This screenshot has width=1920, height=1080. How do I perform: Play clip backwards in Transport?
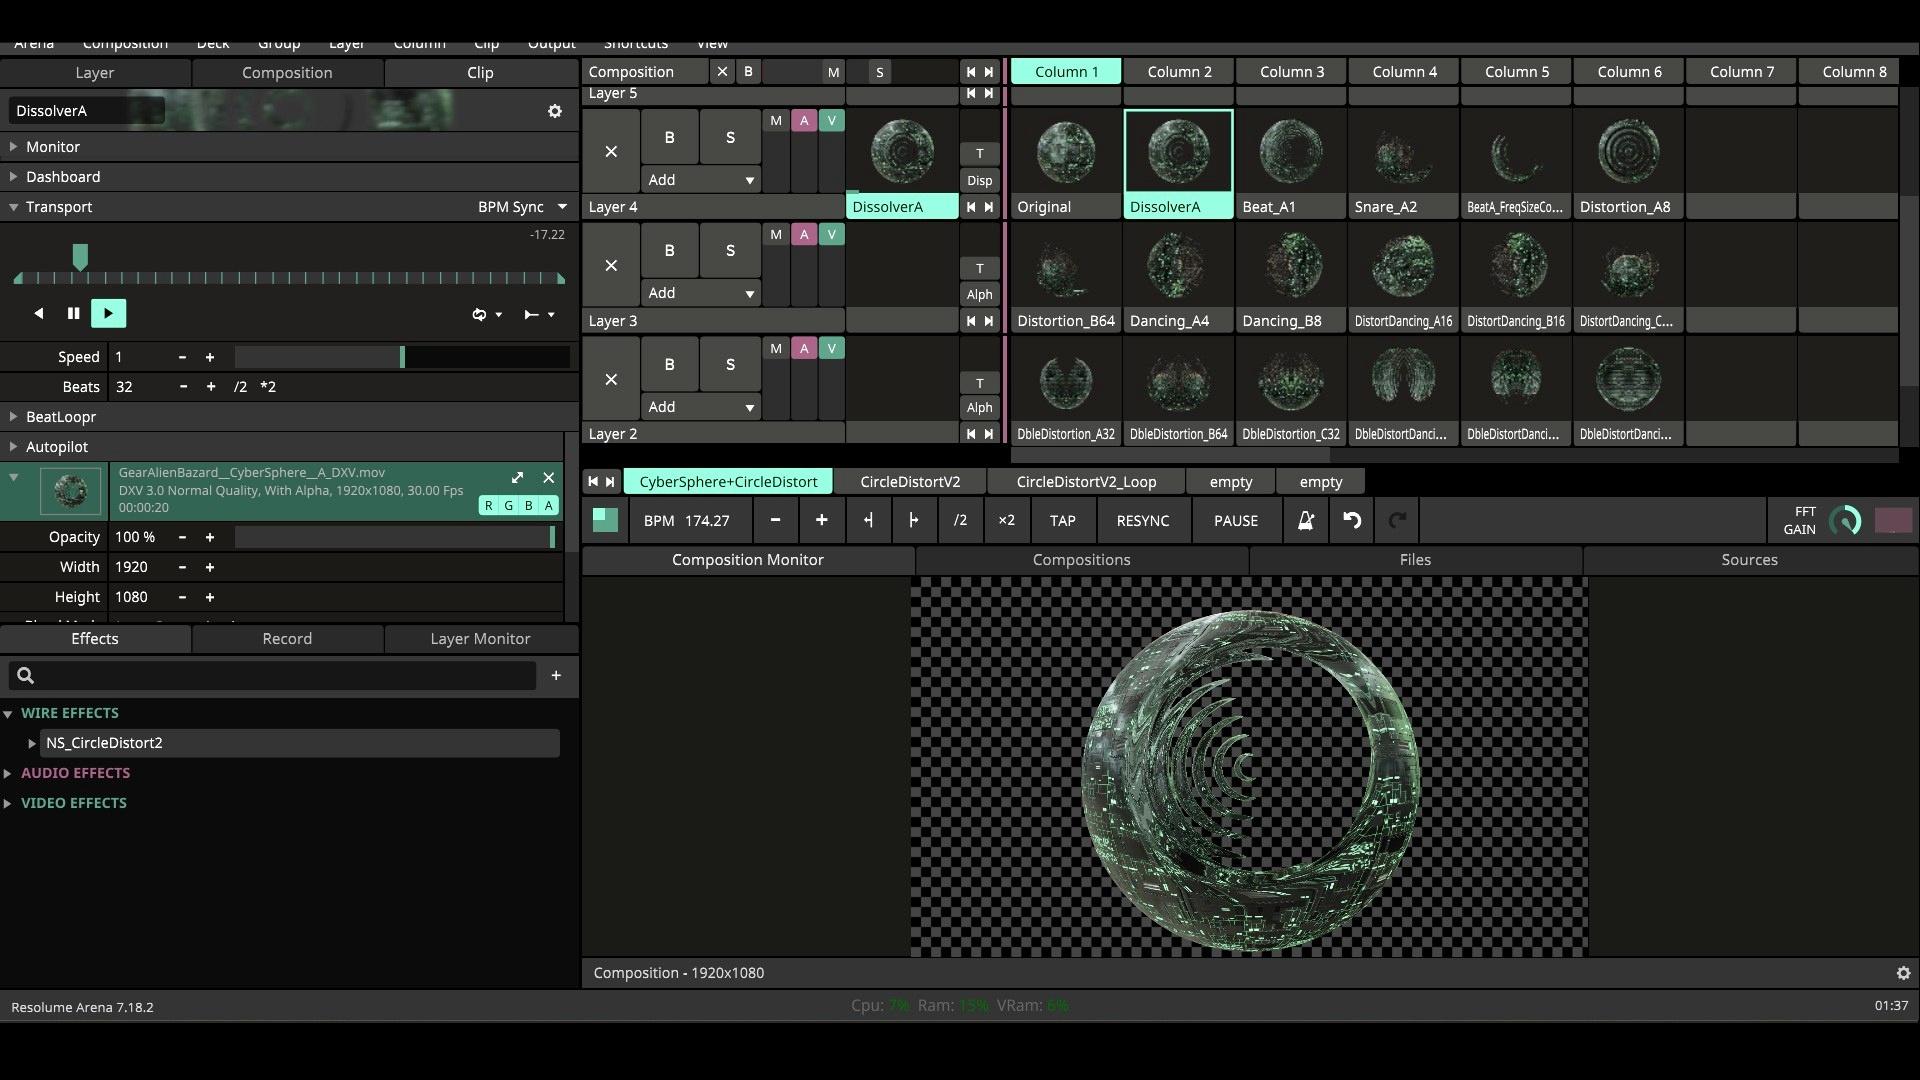[x=38, y=313]
